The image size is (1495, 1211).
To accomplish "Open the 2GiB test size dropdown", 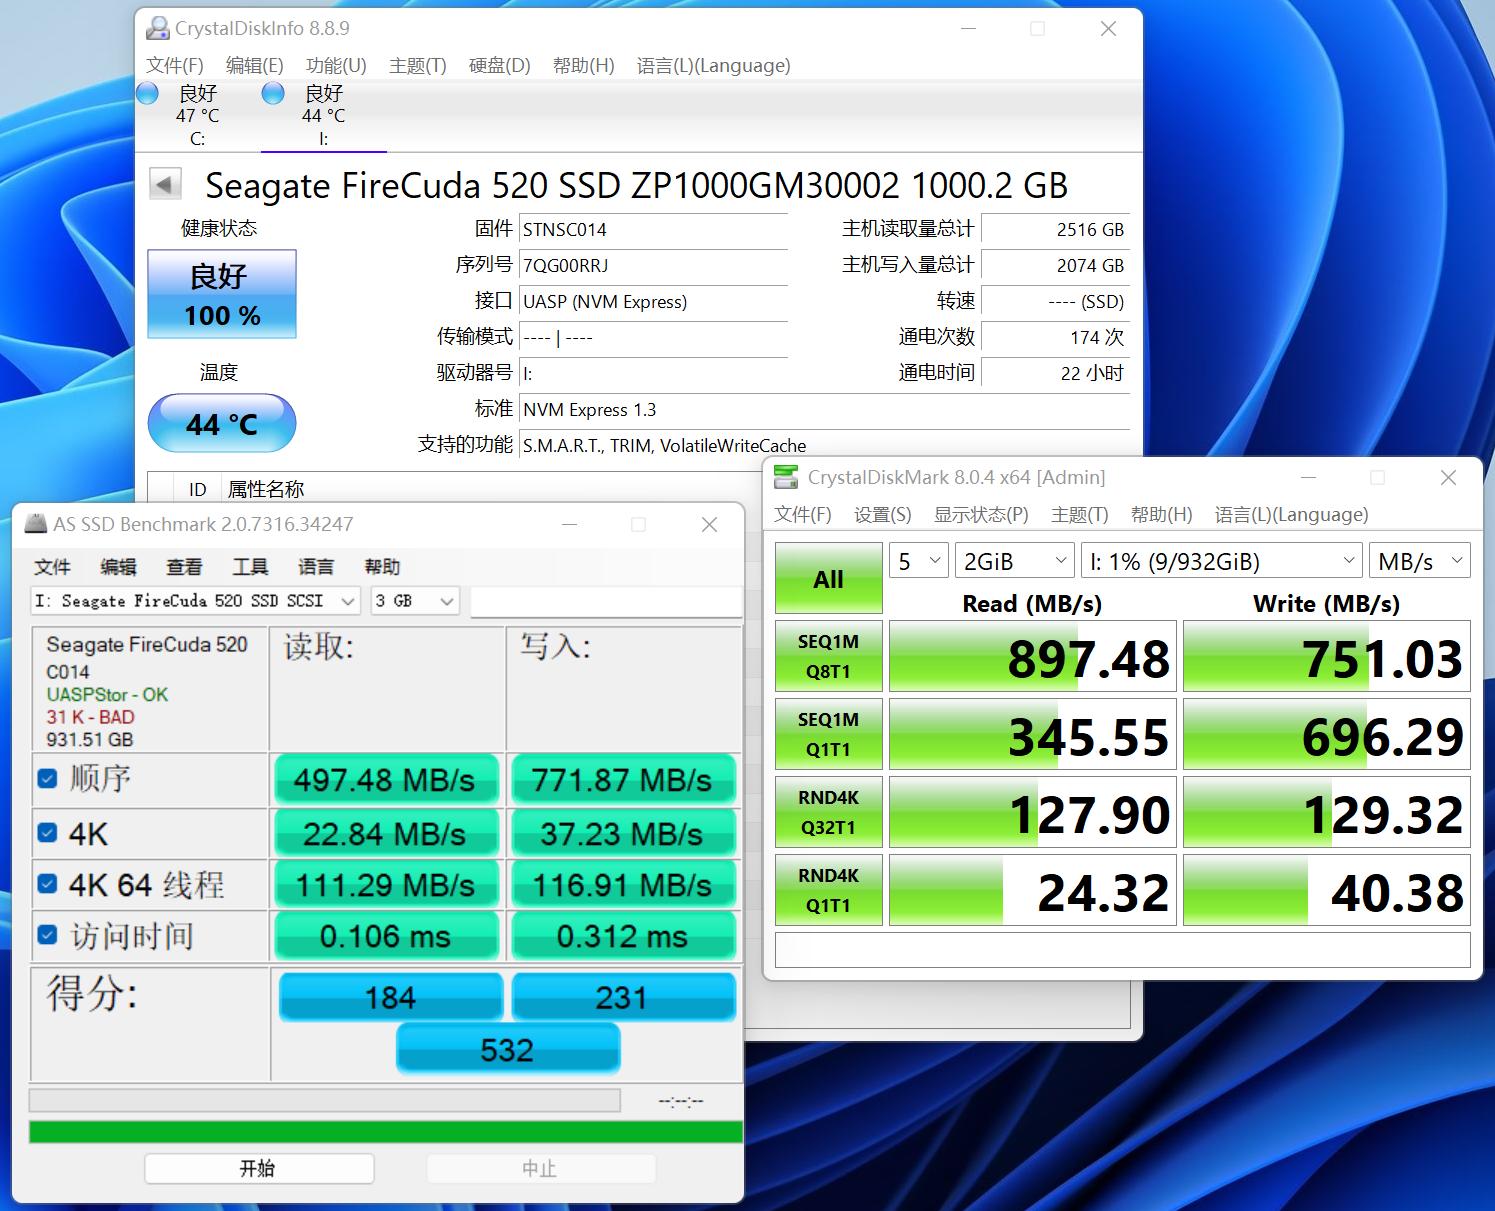I will (x=1013, y=560).
